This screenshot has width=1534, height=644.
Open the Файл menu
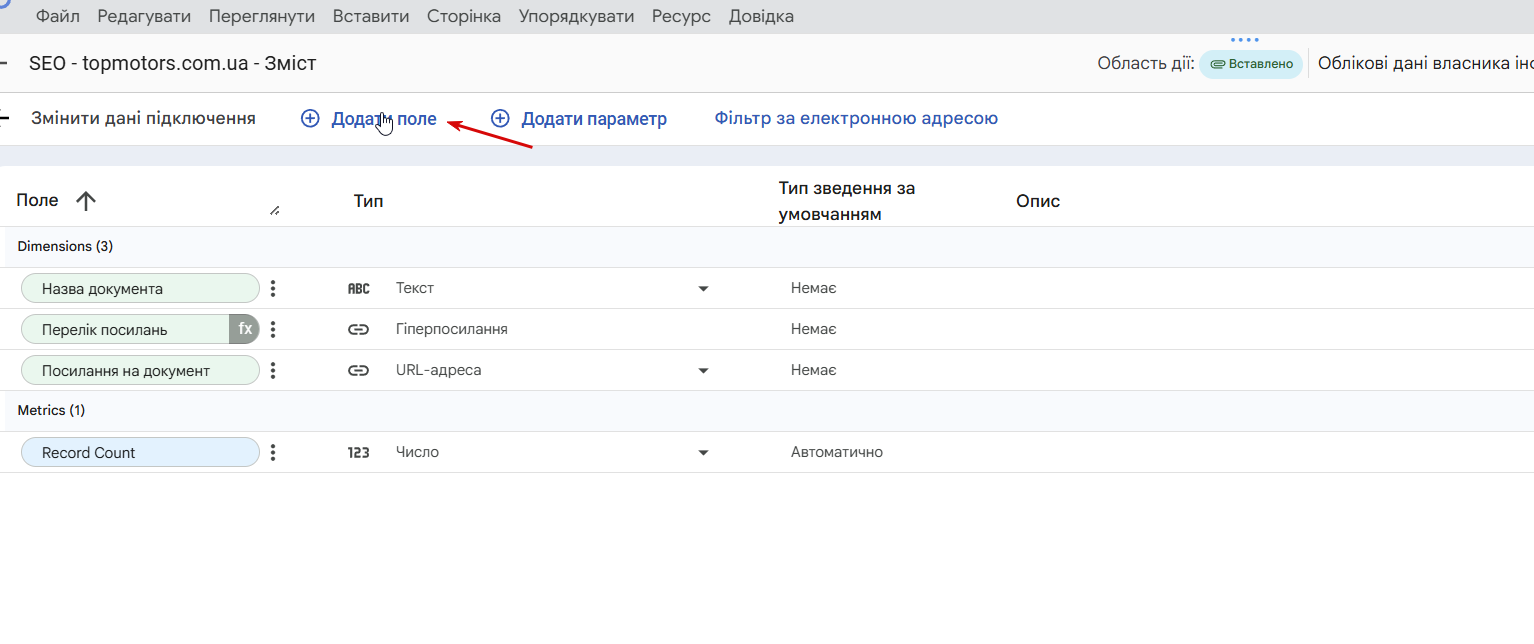(x=58, y=16)
